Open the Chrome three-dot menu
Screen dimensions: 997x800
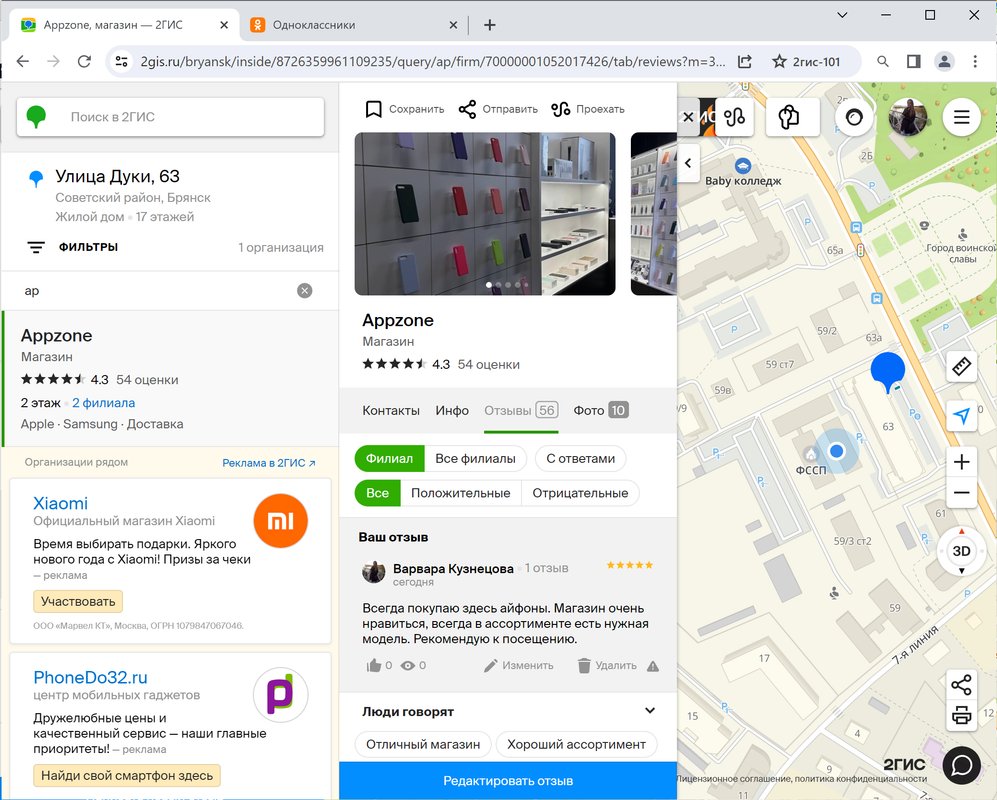975,62
